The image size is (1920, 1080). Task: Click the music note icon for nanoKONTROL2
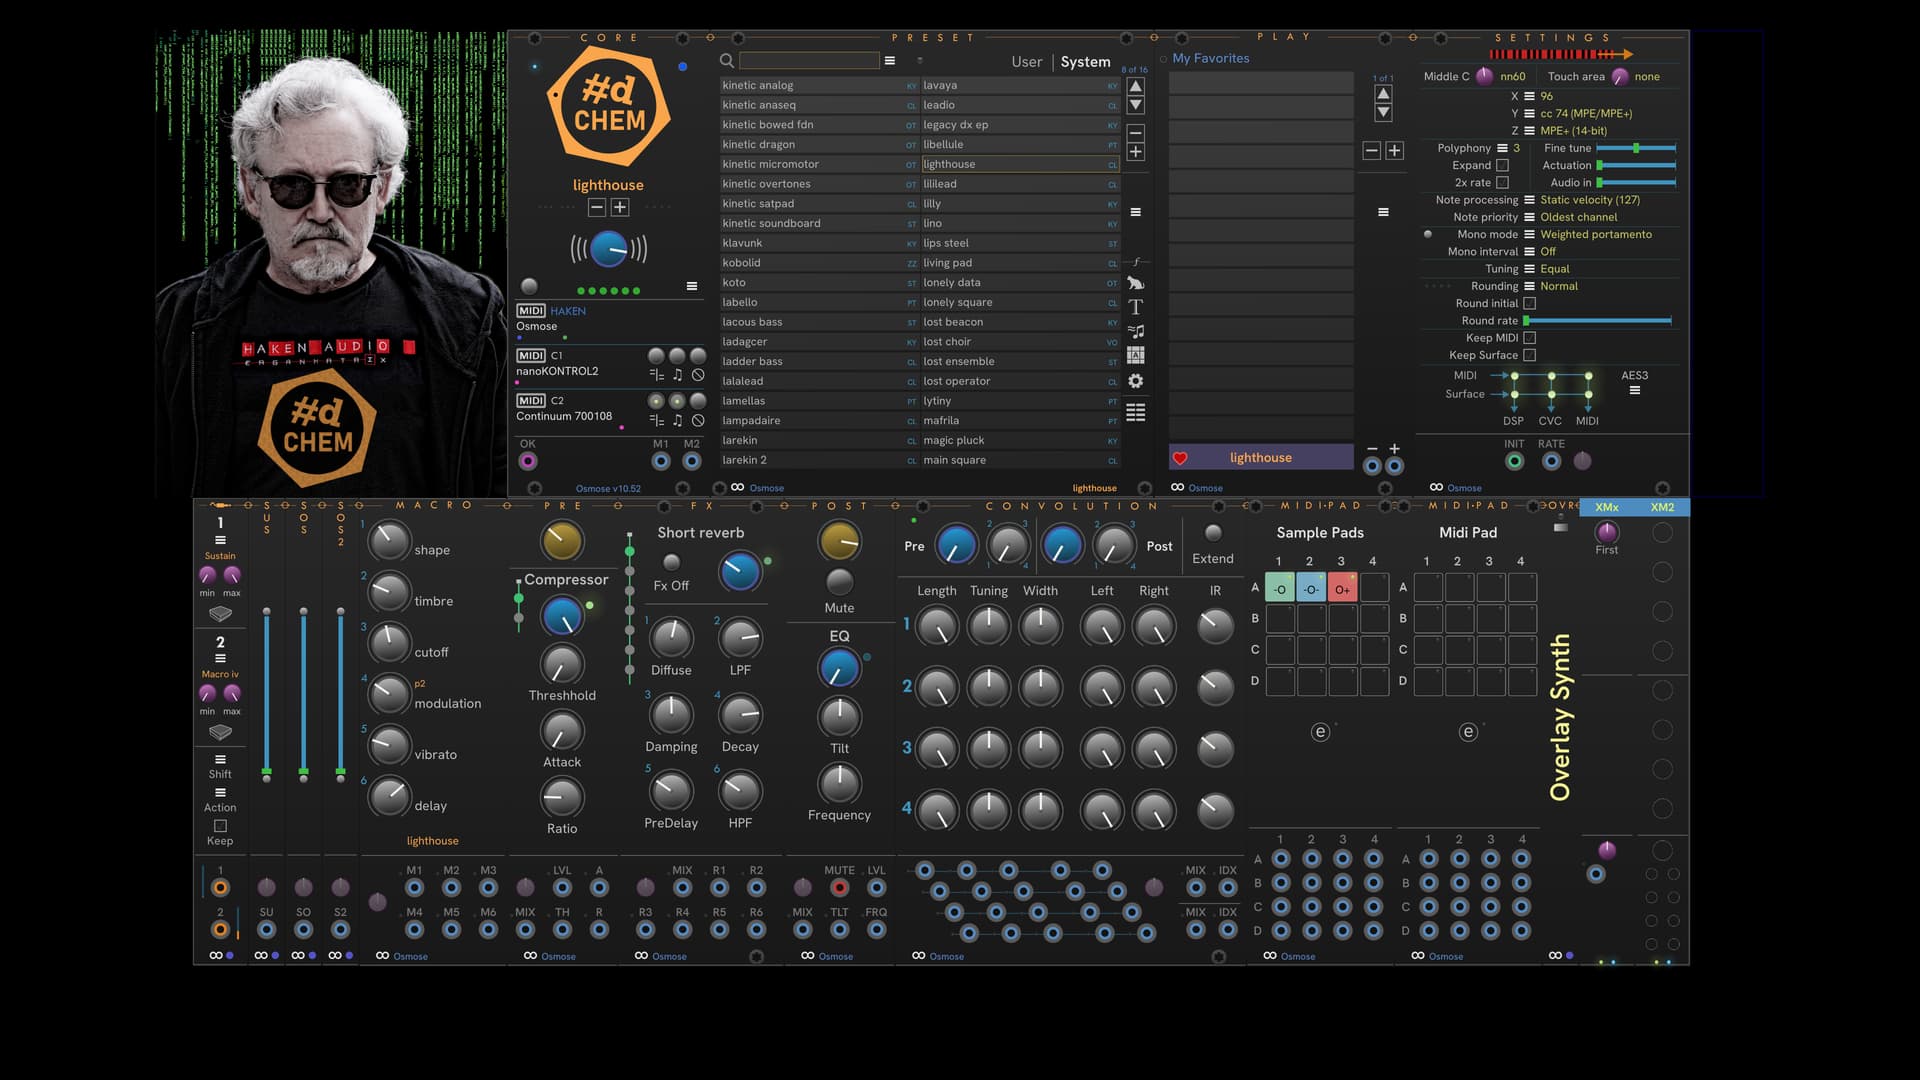[x=677, y=375]
